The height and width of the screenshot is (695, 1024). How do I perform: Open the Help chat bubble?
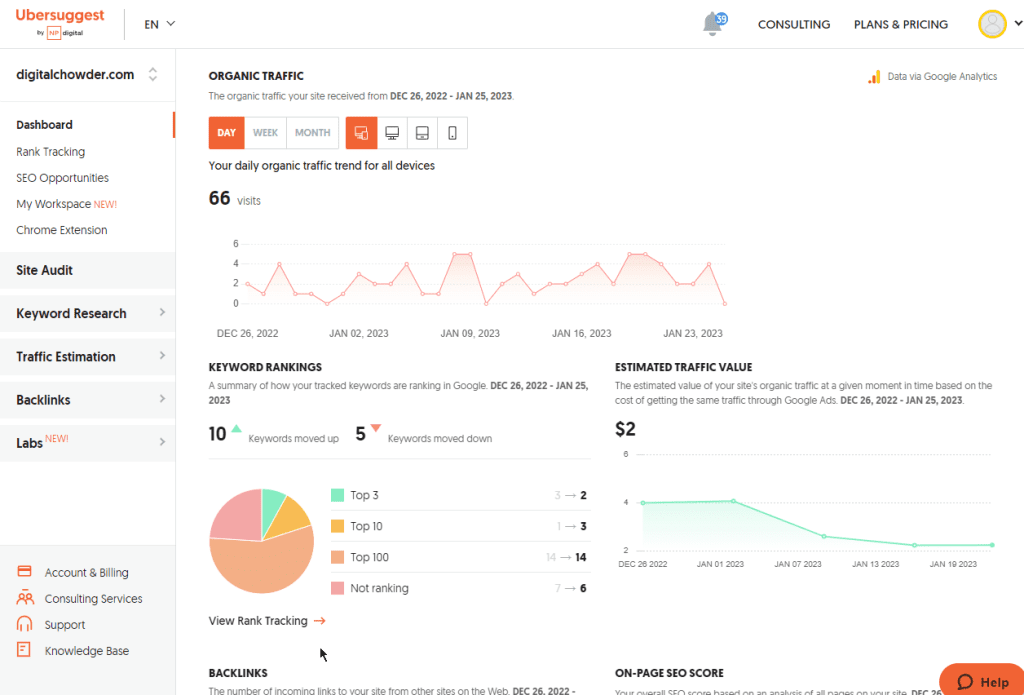click(x=982, y=681)
